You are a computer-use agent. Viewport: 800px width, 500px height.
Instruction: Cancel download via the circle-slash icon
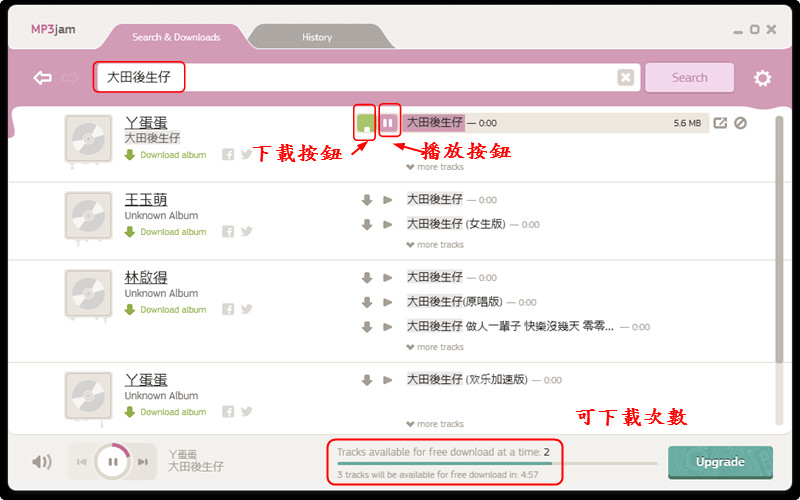click(x=740, y=123)
